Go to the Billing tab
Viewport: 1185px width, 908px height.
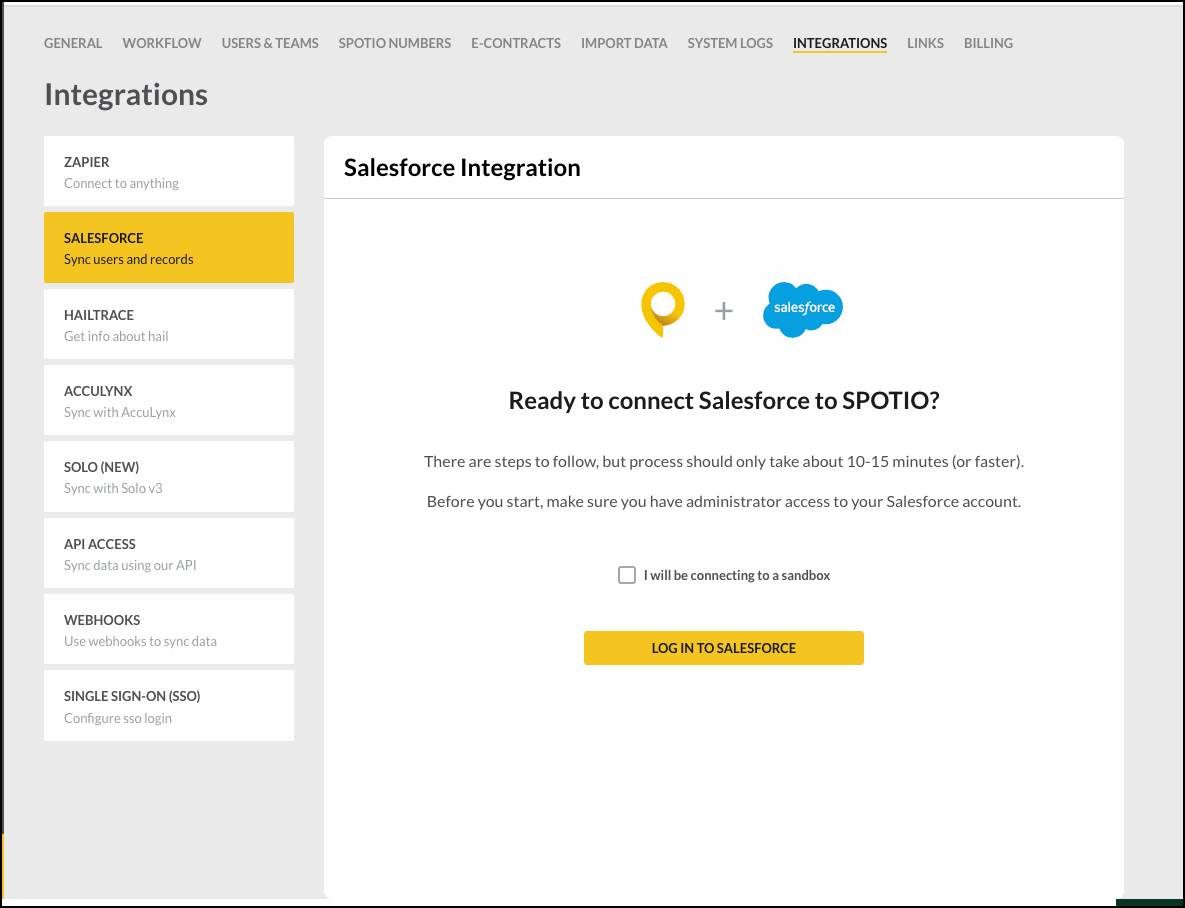(988, 43)
